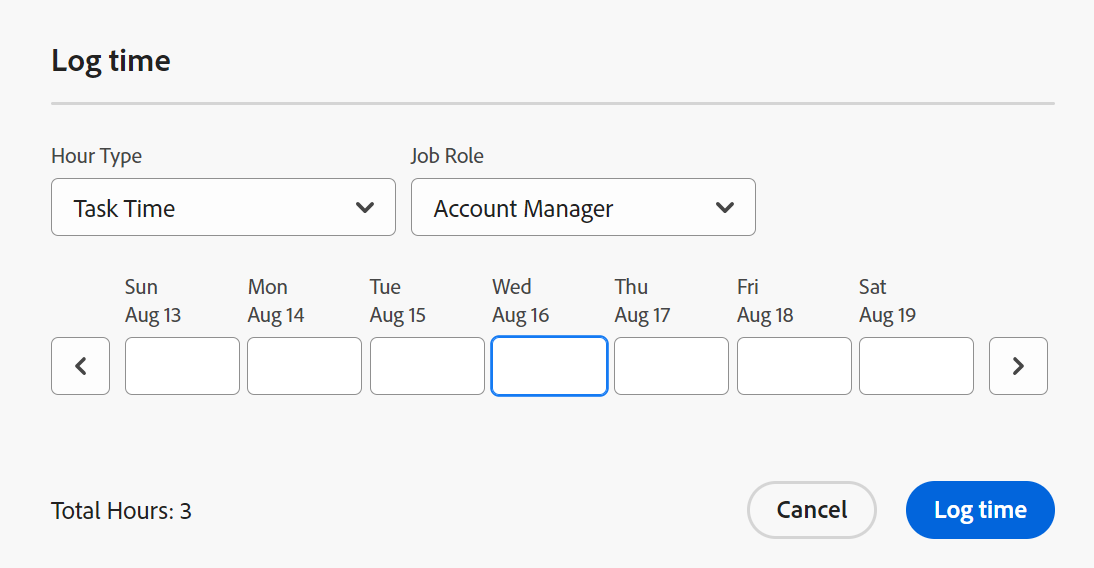Click into the Tue Aug 15 hours box
Image resolution: width=1094 pixels, height=568 pixels.
tap(427, 366)
